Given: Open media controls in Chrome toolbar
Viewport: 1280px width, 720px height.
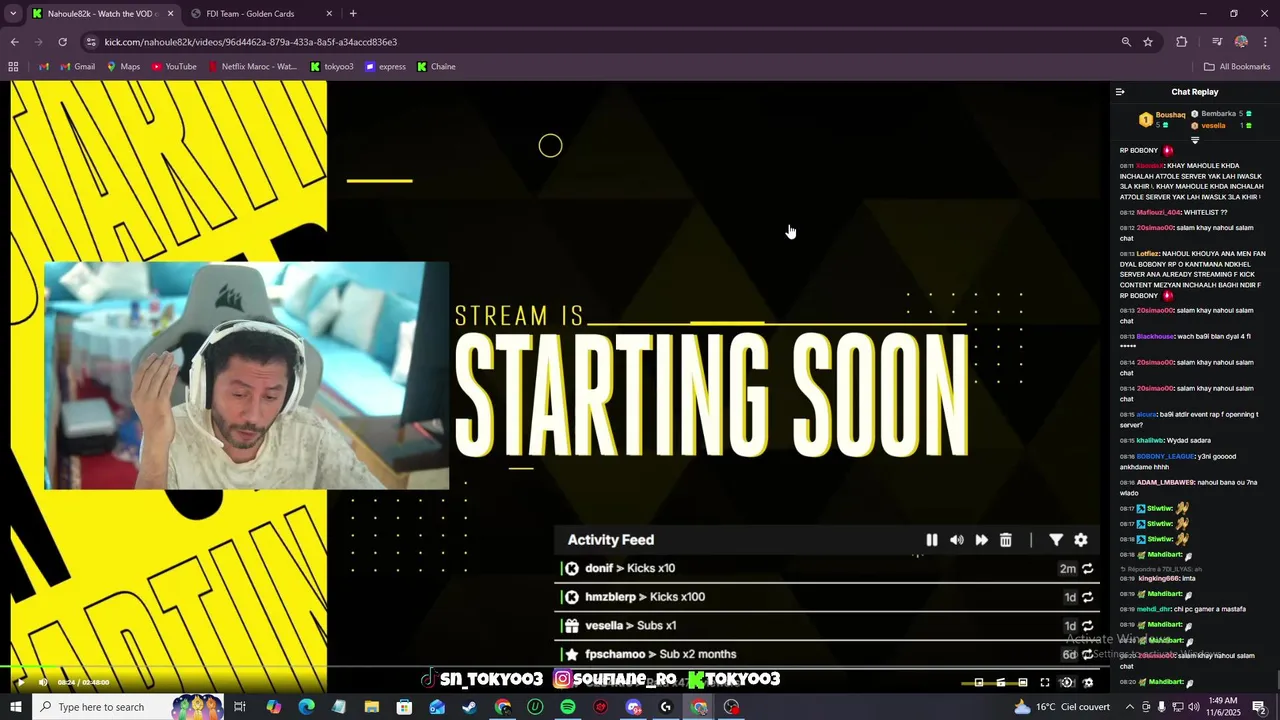Looking at the screenshot, I should (x=1217, y=42).
